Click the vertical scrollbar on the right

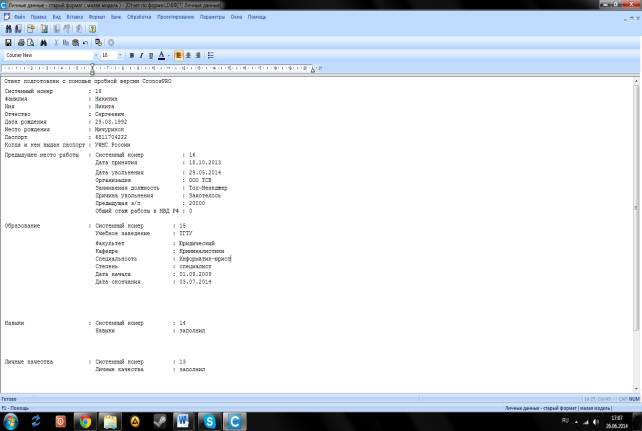click(636, 230)
